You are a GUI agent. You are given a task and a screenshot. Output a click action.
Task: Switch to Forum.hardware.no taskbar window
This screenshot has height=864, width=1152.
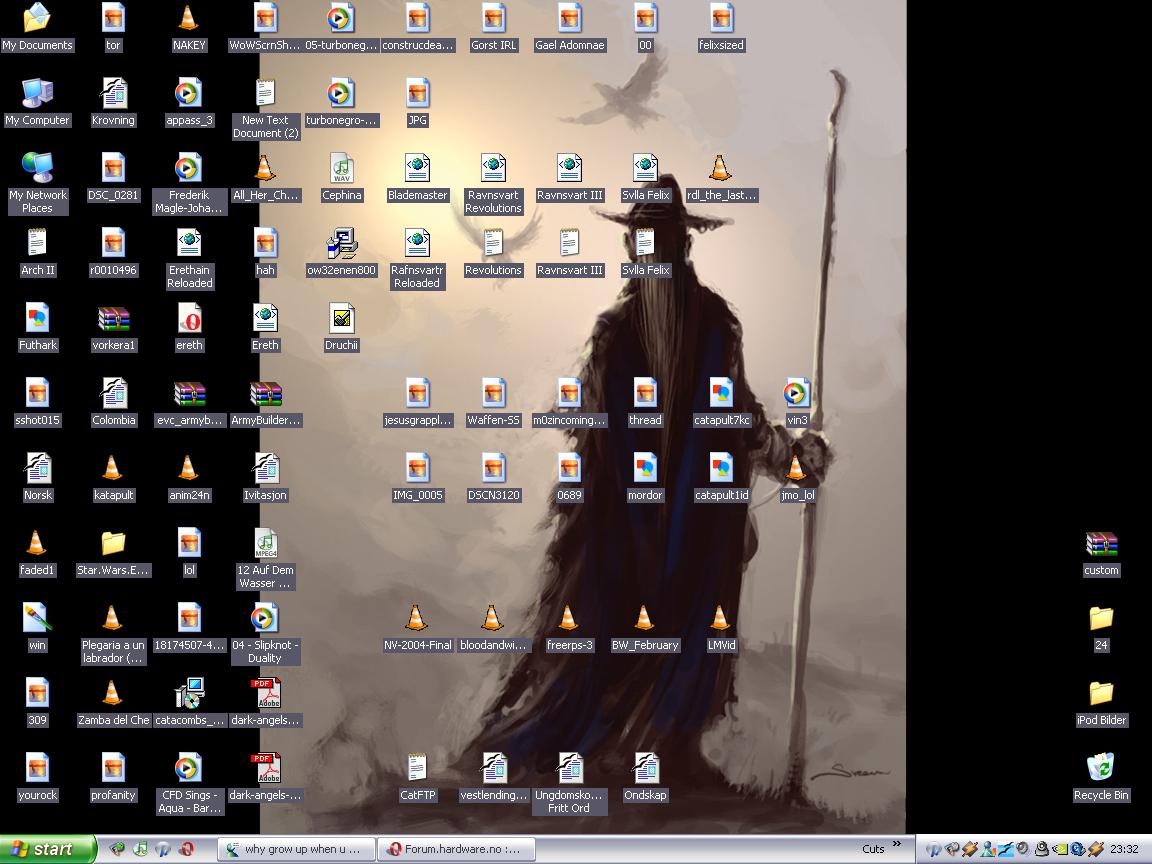(456, 849)
